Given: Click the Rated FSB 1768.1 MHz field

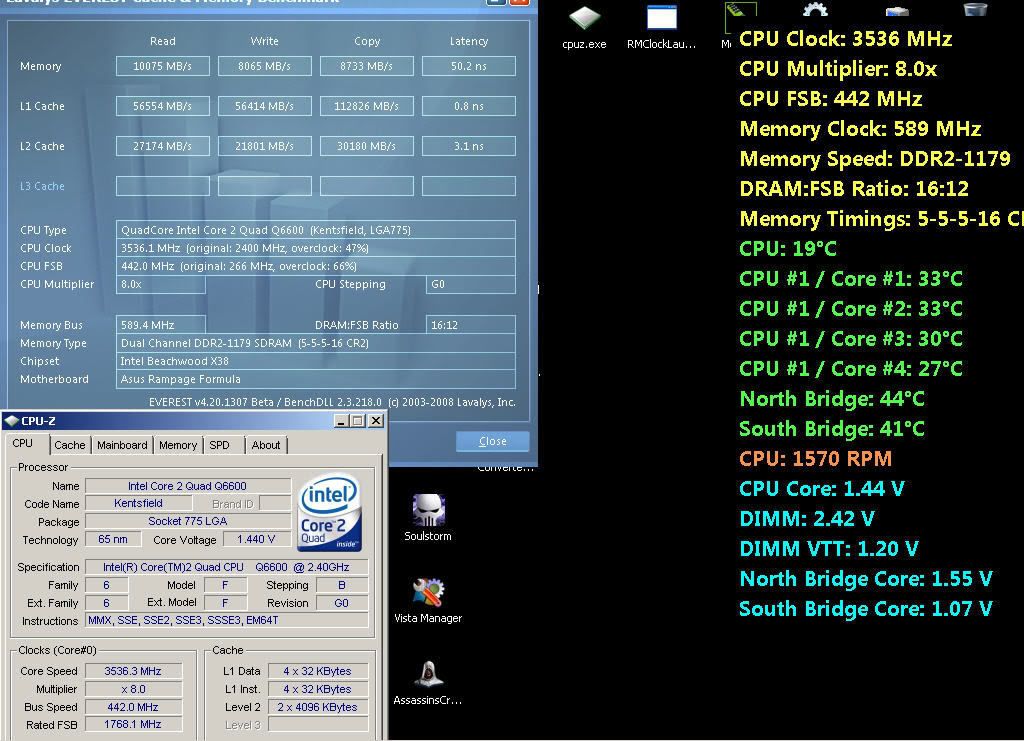Looking at the screenshot, I should click(133, 725).
